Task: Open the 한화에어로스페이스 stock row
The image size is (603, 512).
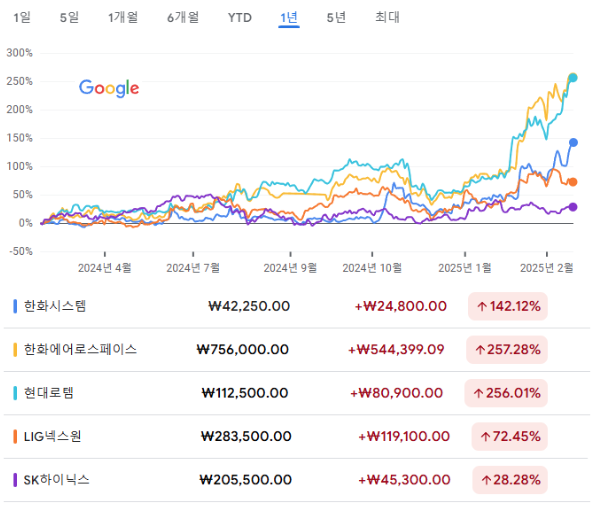Action: [x=296, y=350]
